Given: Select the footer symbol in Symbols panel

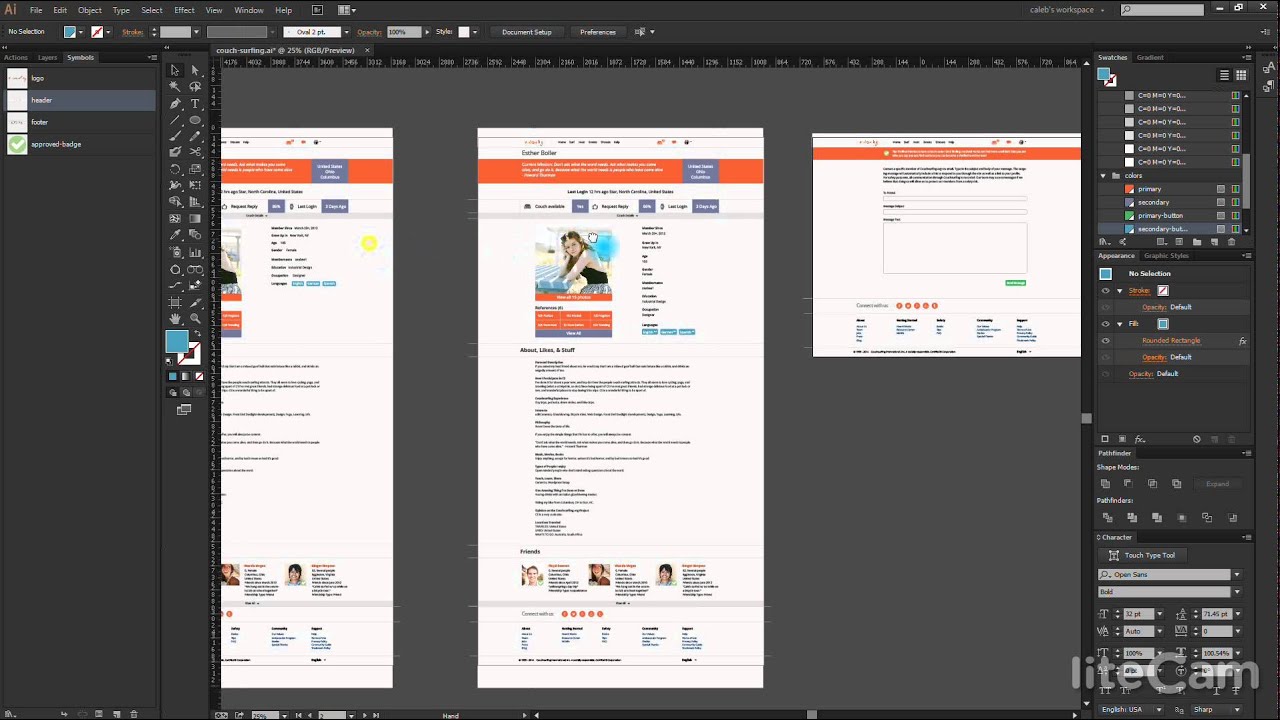Looking at the screenshot, I should 40,122.
